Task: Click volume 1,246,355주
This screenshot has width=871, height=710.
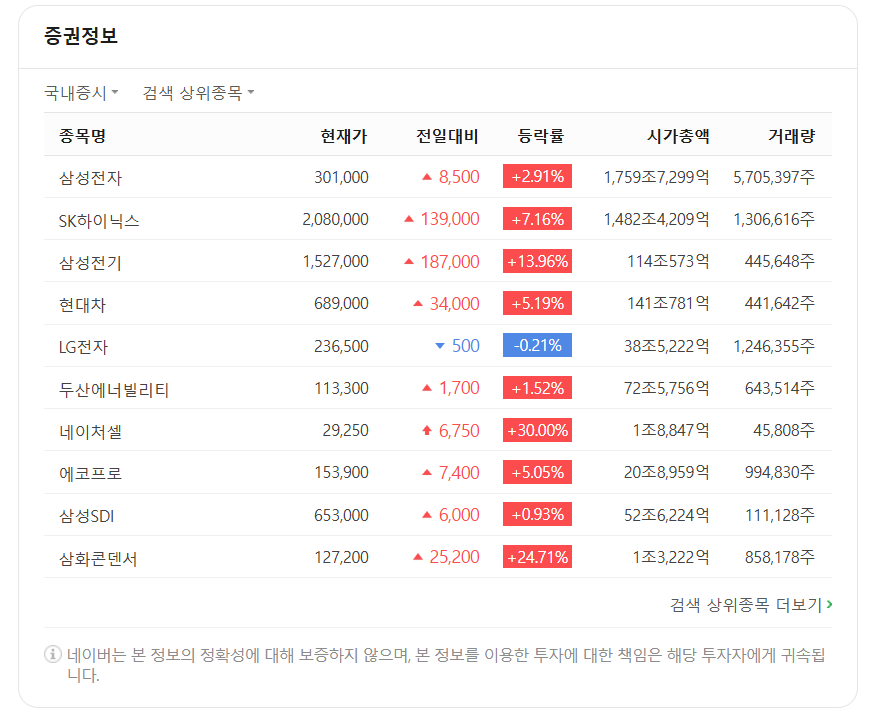Action: [774, 346]
